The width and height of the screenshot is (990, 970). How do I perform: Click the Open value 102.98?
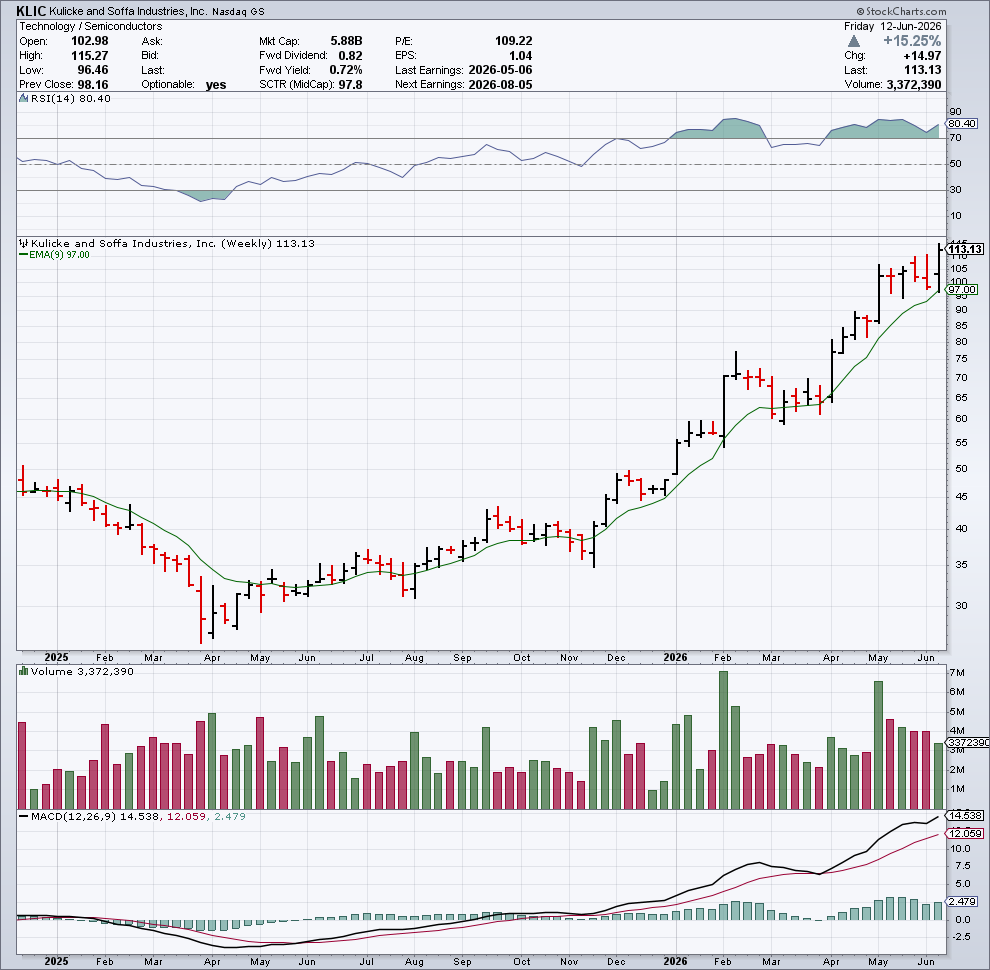90,41
